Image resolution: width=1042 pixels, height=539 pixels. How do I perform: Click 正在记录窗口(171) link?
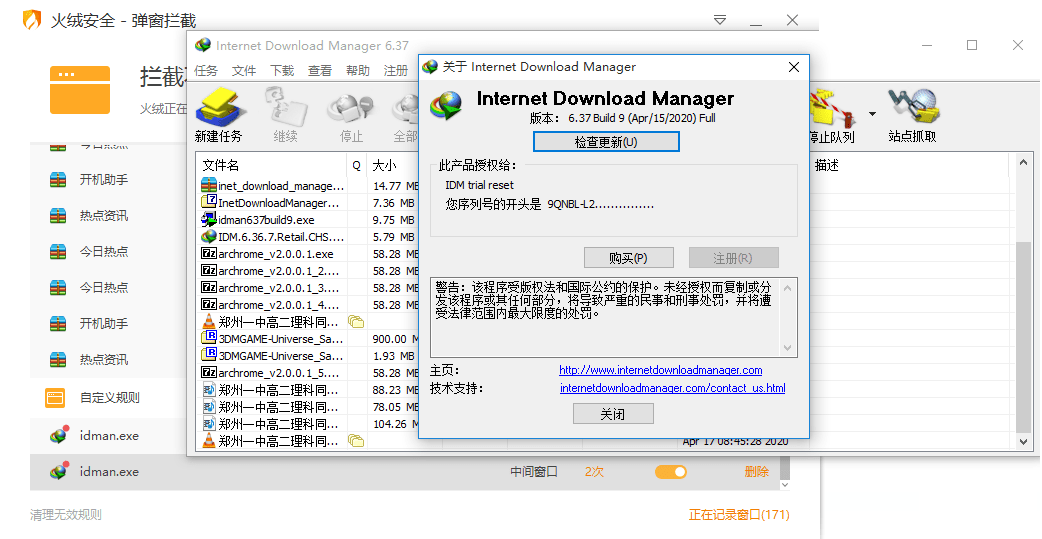click(739, 514)
